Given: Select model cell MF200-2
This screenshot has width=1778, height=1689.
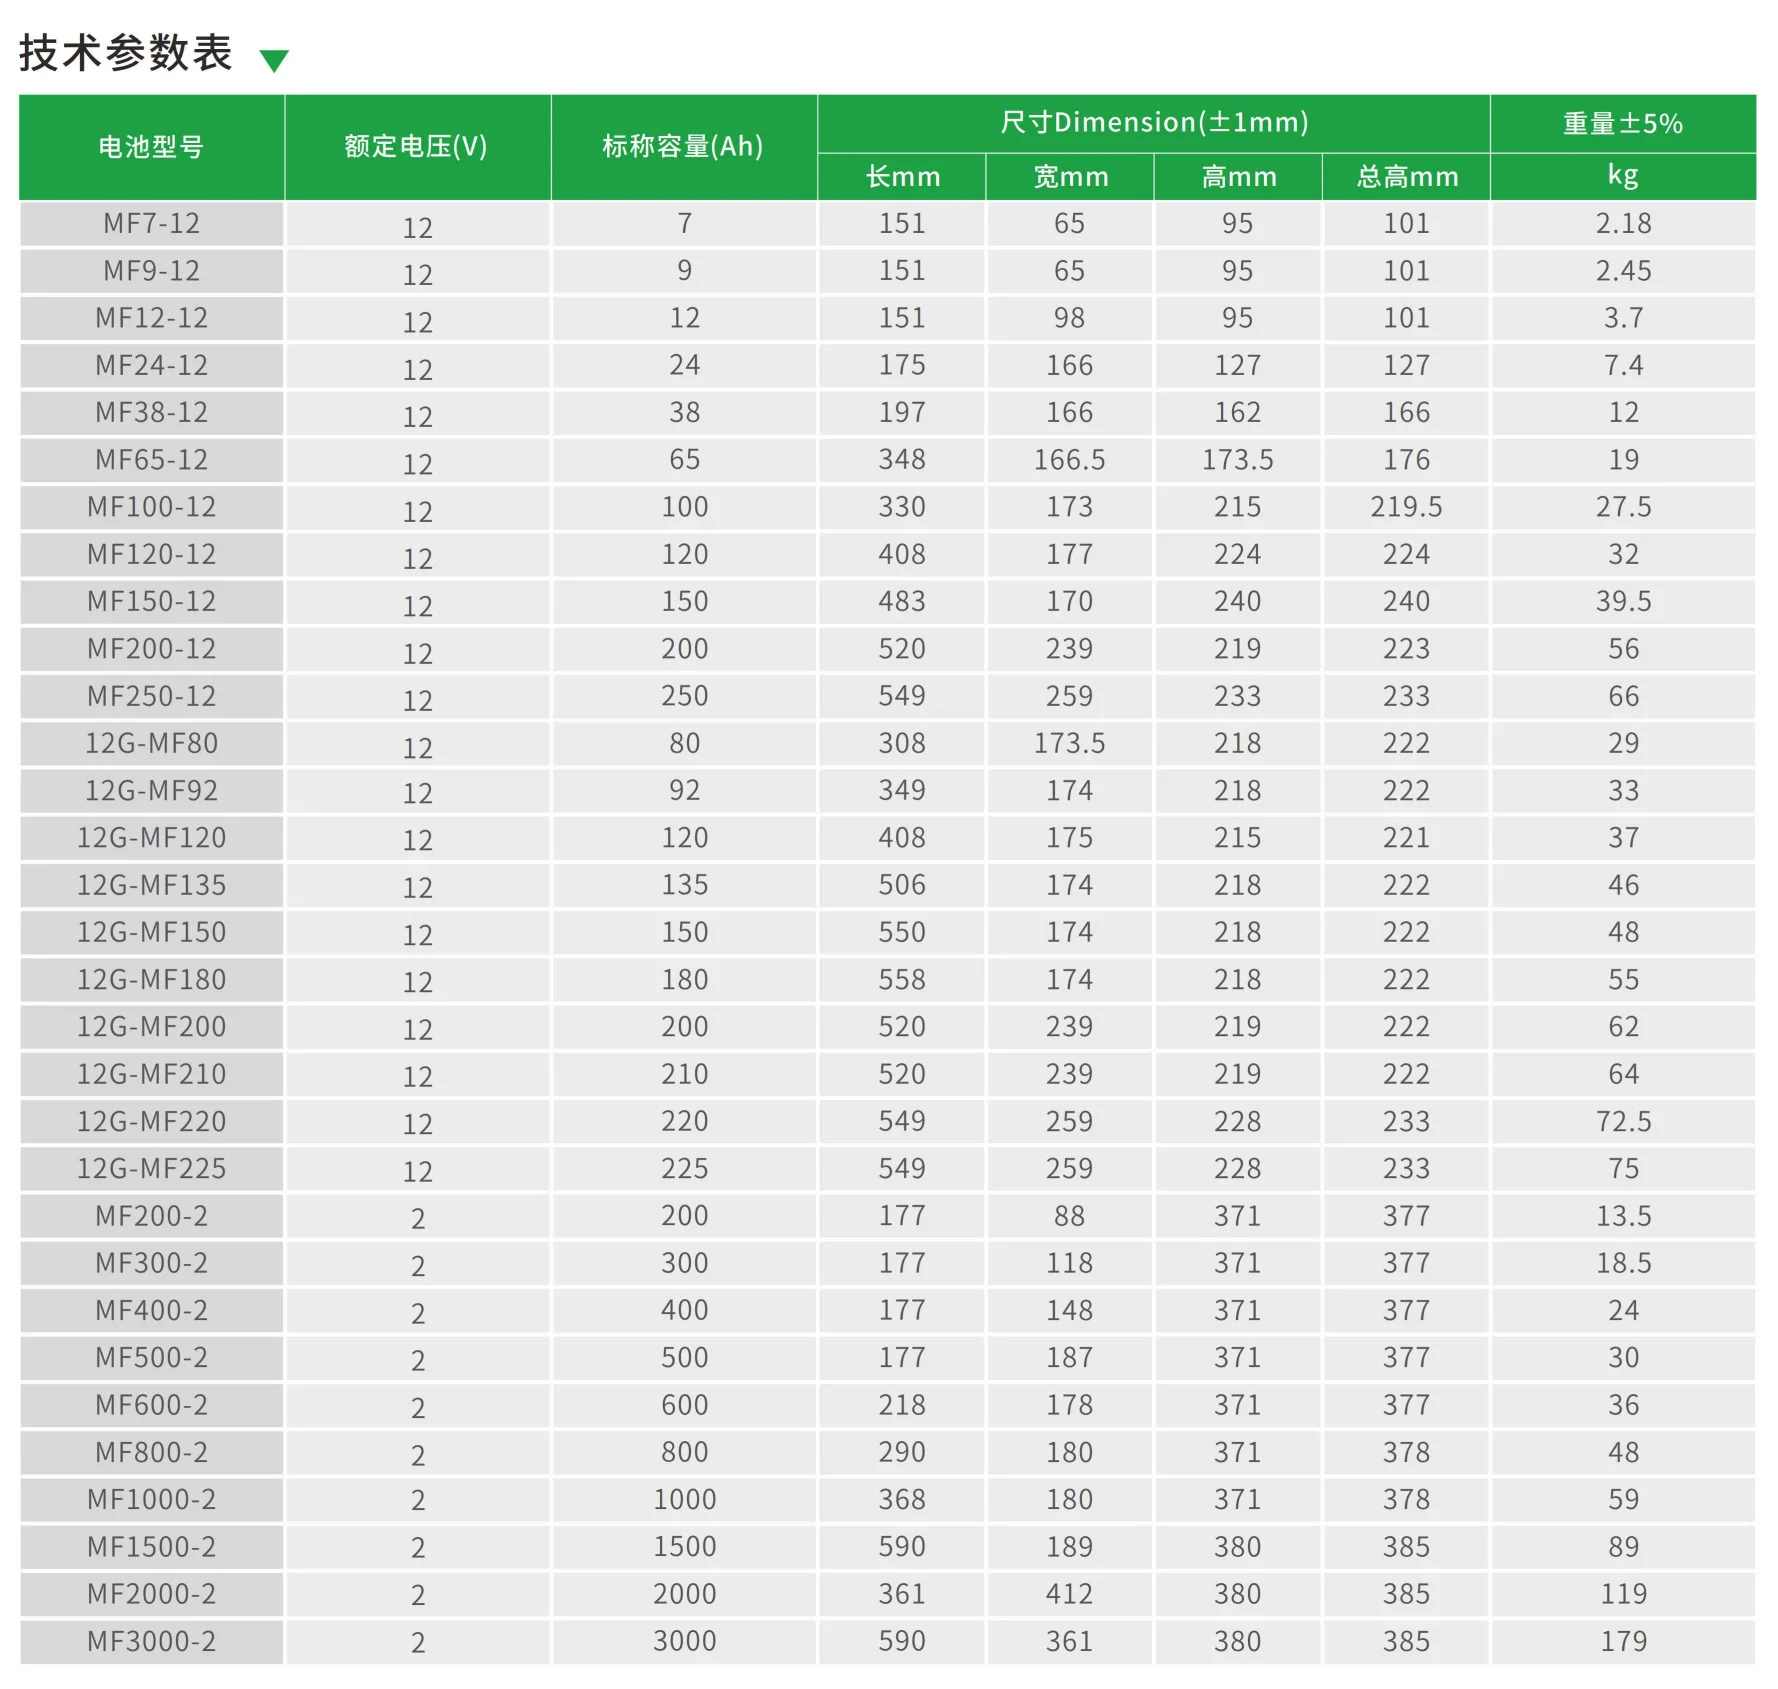Looking at the screenshot, I should point(152,1216).
